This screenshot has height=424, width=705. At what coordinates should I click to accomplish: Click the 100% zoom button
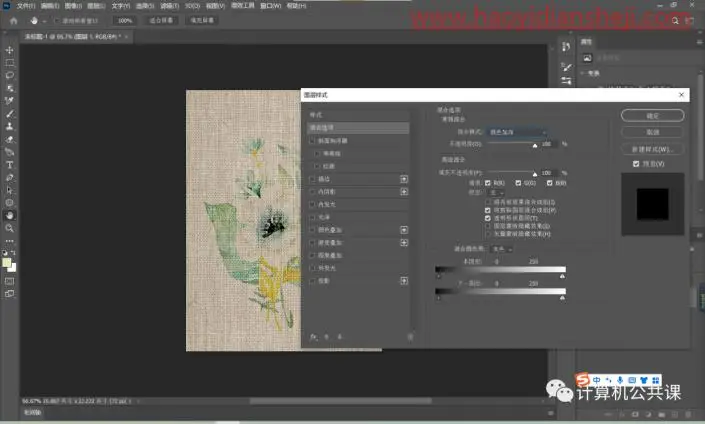coord(125,21)
